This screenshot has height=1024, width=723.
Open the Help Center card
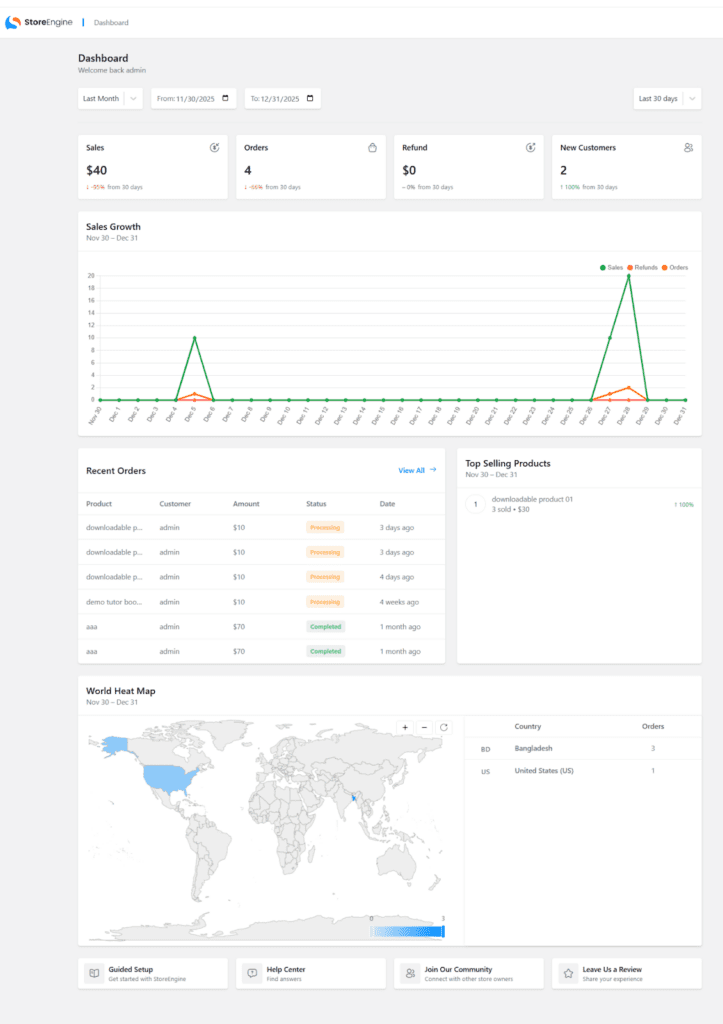point(311,974)
